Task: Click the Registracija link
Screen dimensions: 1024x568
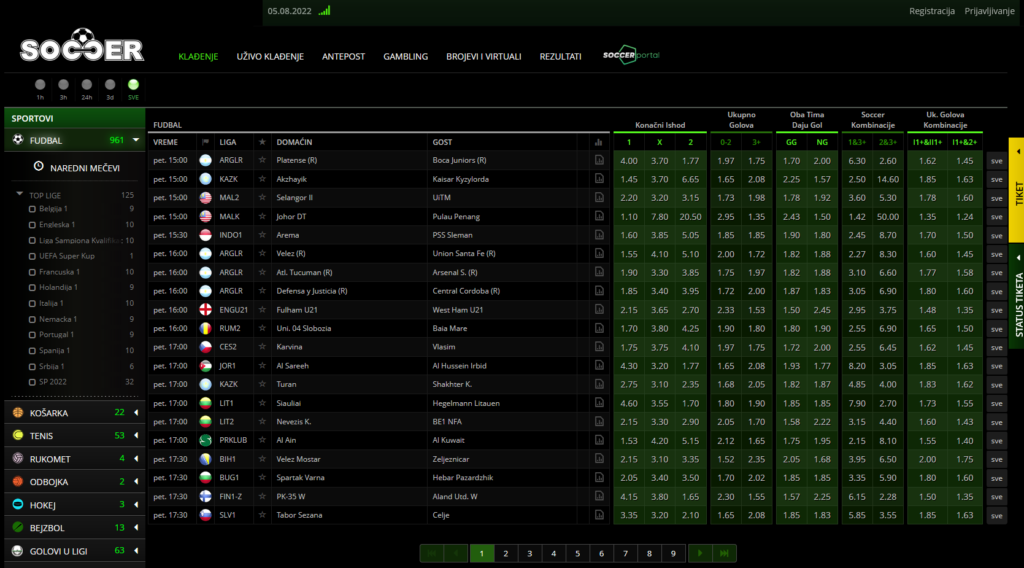Action: click(931, 11)
